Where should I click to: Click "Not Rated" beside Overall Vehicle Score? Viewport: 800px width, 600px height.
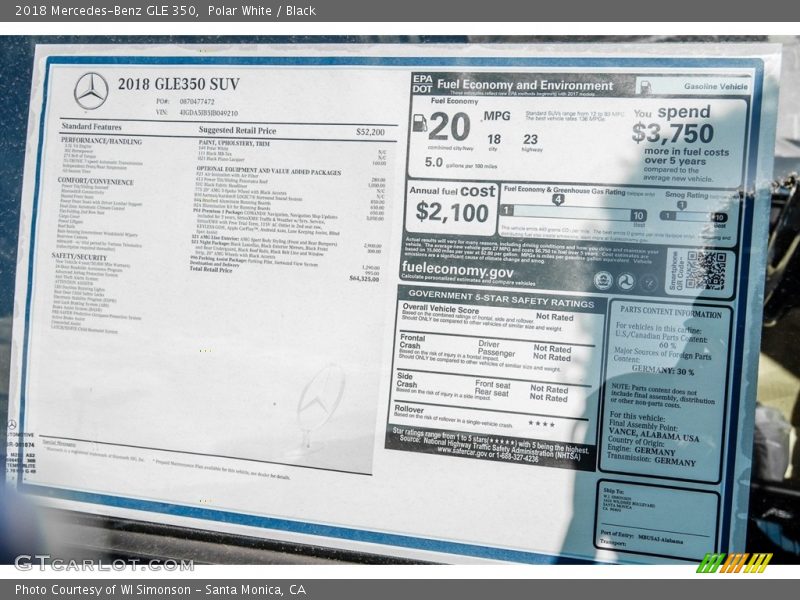555,317
